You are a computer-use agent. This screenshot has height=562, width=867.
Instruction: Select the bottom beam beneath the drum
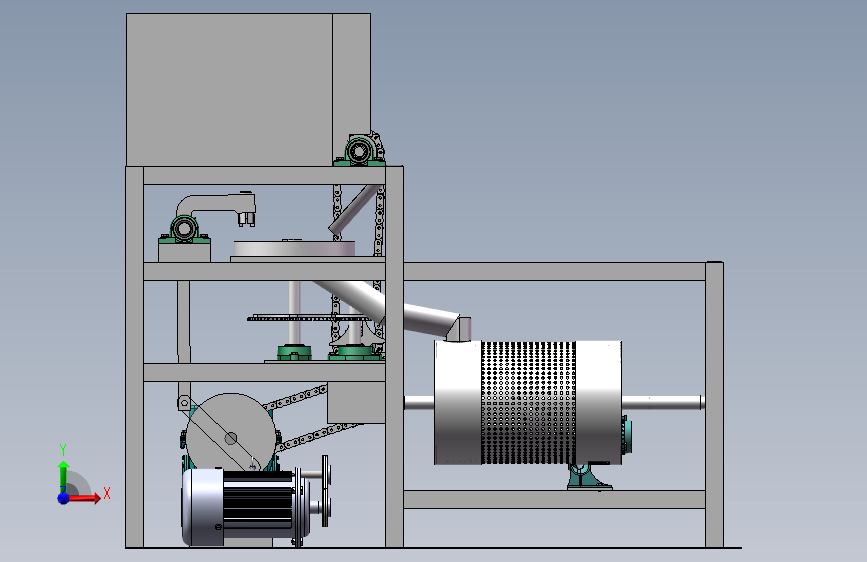554,499
